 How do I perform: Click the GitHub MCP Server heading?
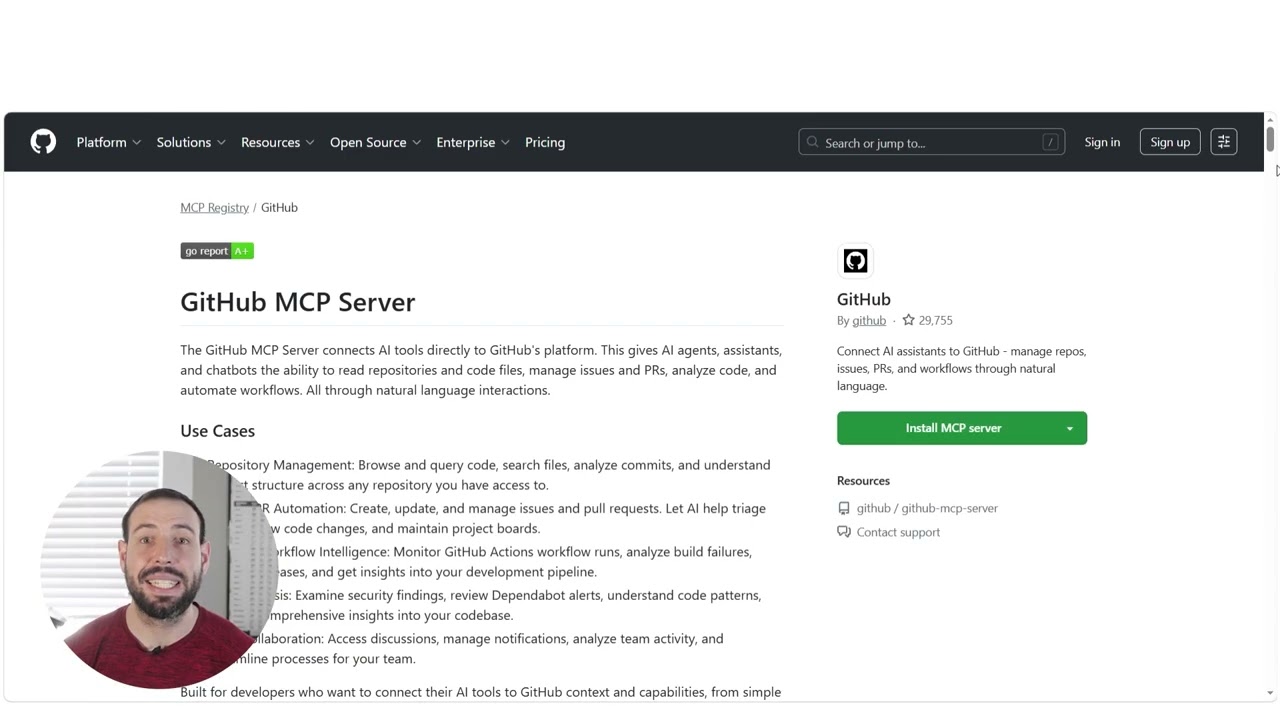coord(297,302)
